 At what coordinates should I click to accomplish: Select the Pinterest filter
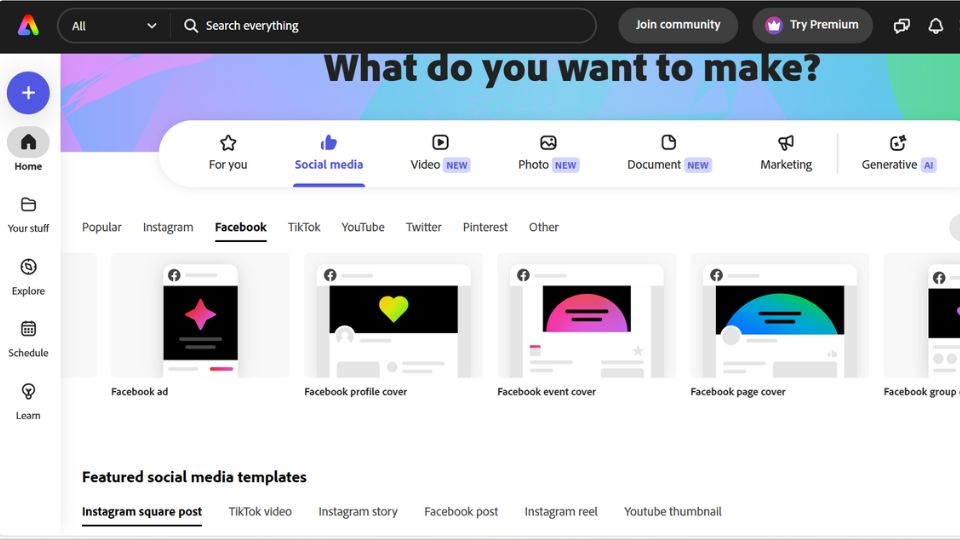(x=486, y=227)
